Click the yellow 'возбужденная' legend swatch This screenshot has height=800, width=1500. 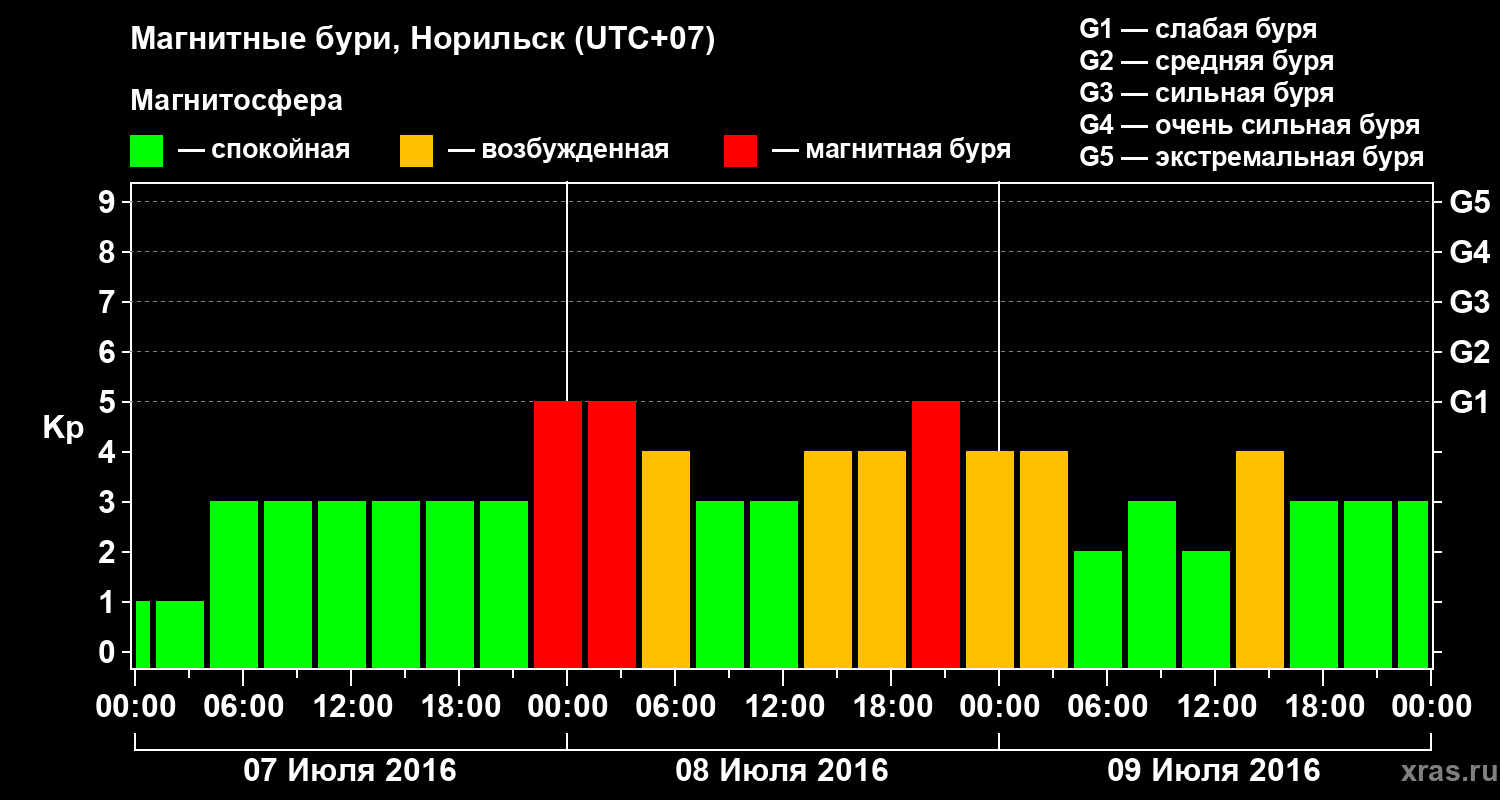click(417, 151)
